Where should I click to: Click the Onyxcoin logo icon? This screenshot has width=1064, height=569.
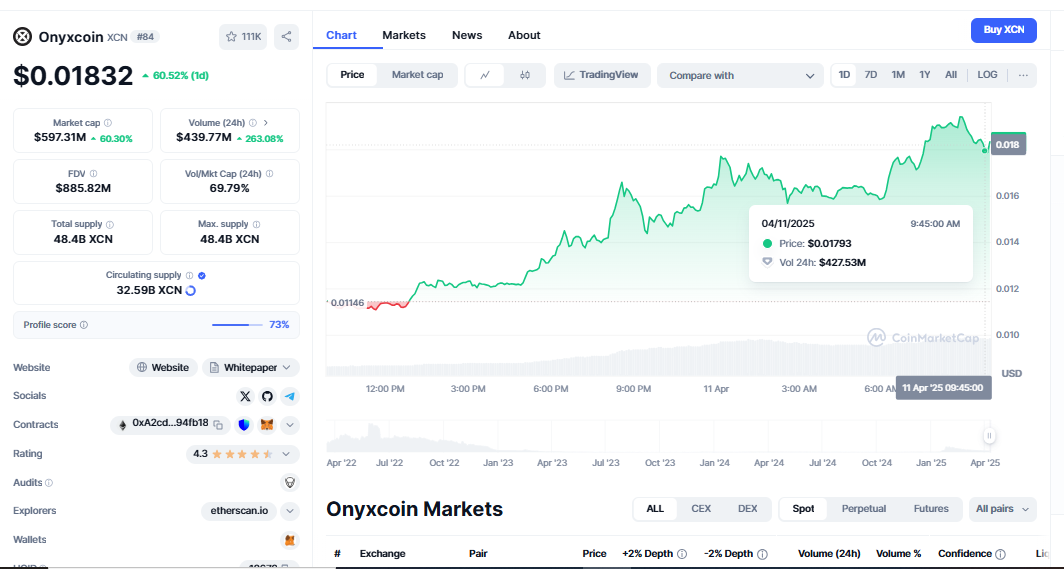tap(22, 37)
